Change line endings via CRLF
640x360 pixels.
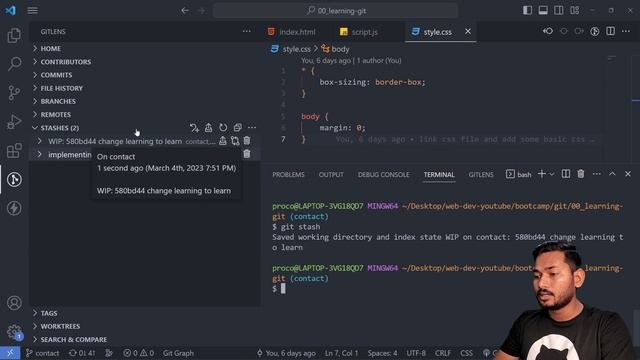[443, 353]
